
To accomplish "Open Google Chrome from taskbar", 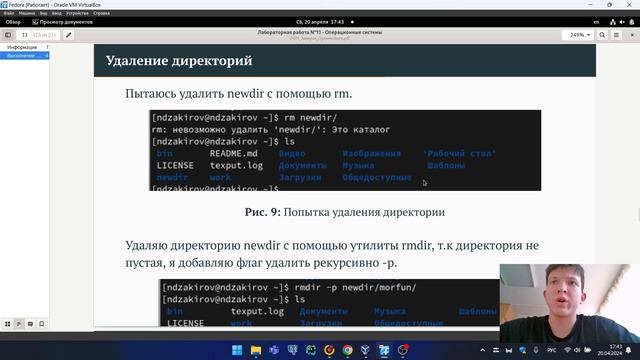I will 347,350.
